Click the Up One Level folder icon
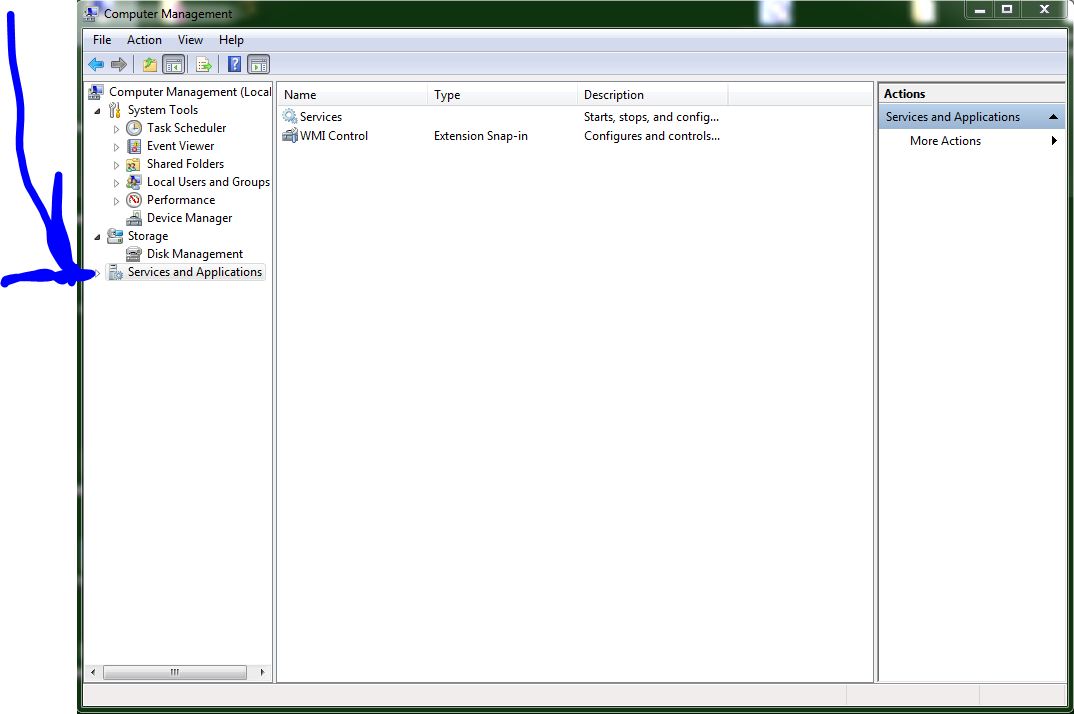This screenshot has width=1074, height=714. pos(150,65)
